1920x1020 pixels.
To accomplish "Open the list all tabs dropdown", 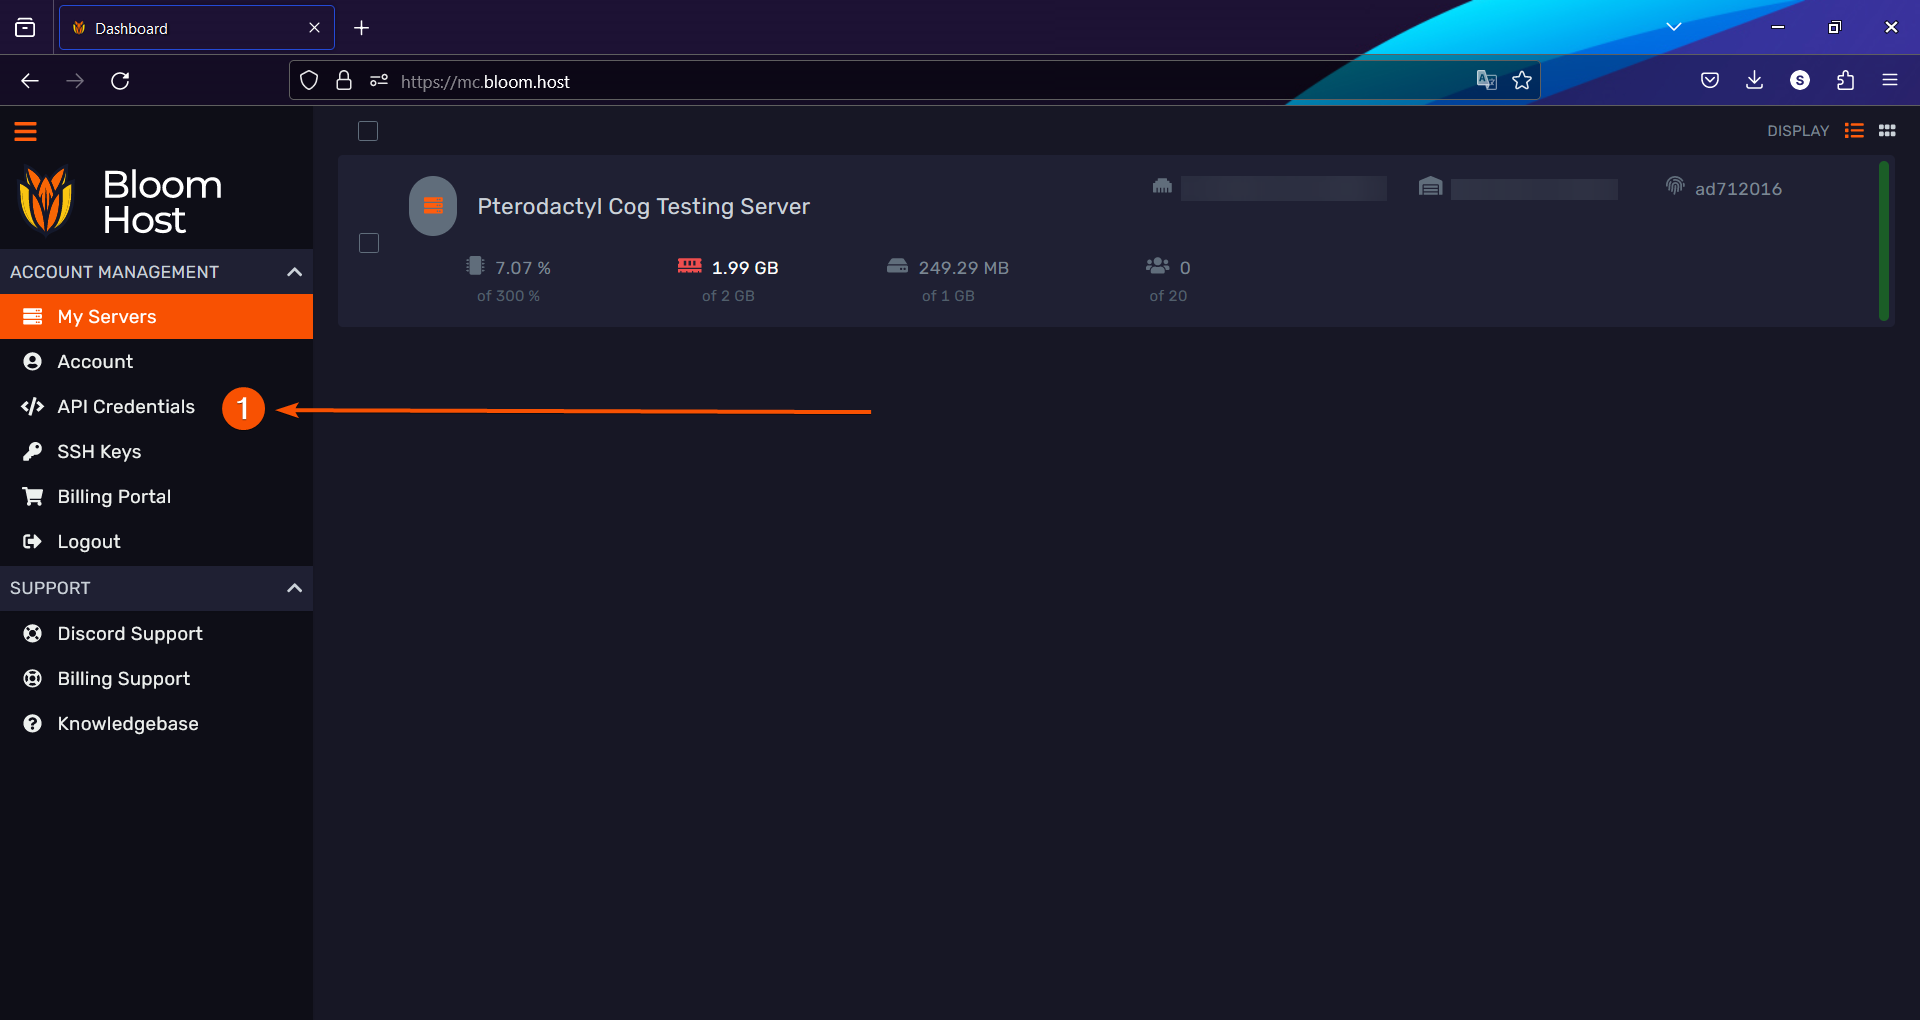I will tap(1674, 27).
